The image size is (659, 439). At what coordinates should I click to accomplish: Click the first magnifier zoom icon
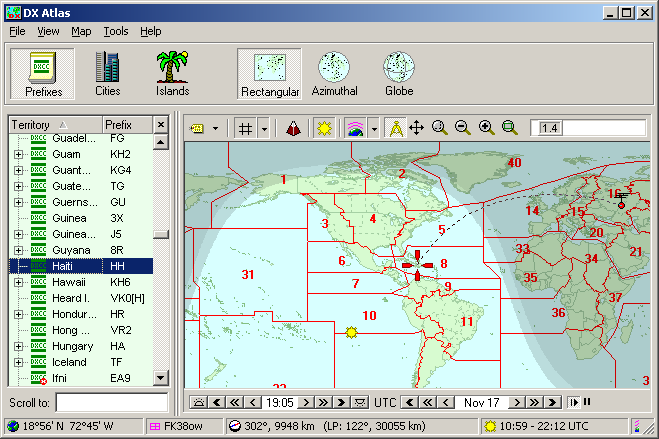pos(440,128)
